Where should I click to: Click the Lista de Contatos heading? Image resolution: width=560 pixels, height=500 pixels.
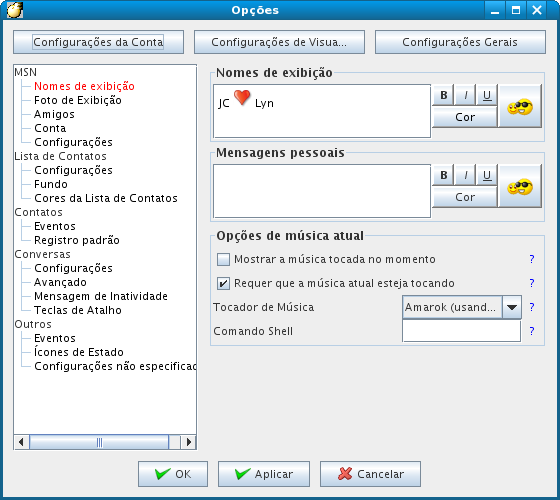tap(60, 156)
